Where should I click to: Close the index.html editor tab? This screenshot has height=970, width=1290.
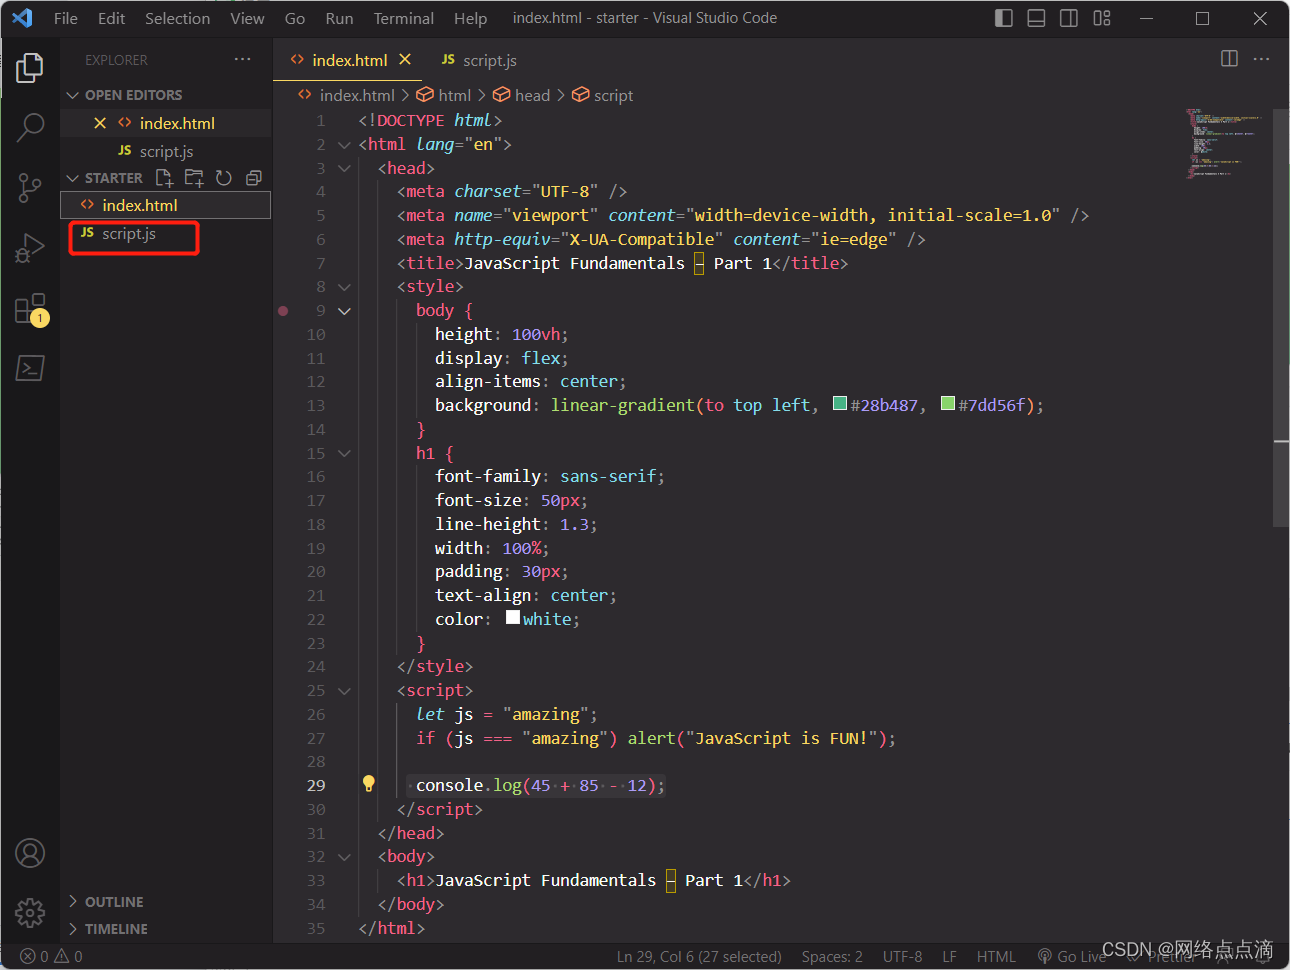[405, 60]
